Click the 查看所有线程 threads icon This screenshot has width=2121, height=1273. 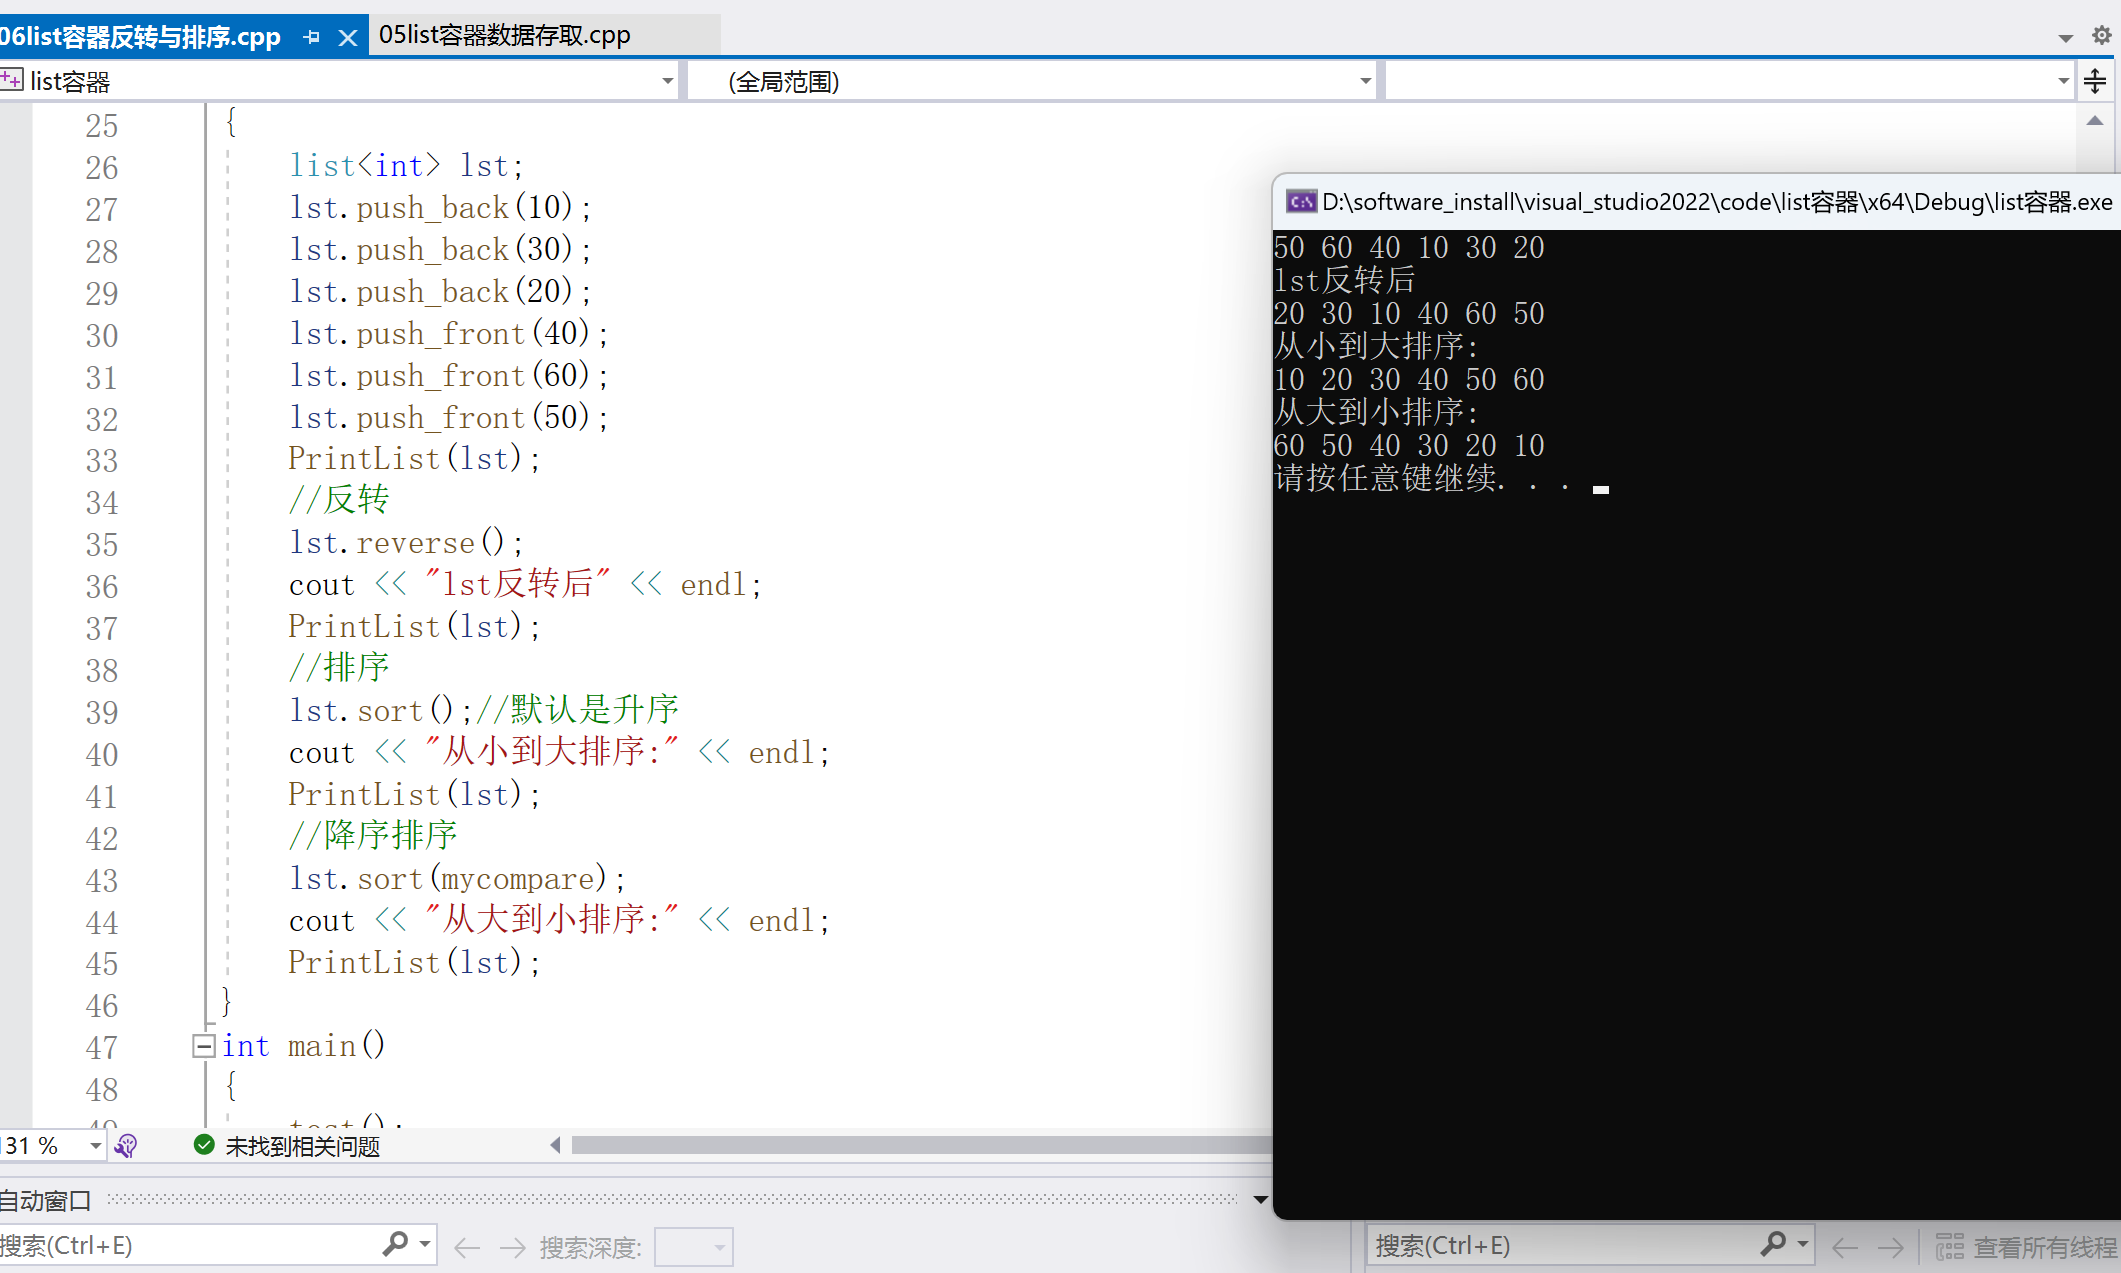pos(1950,1247)
